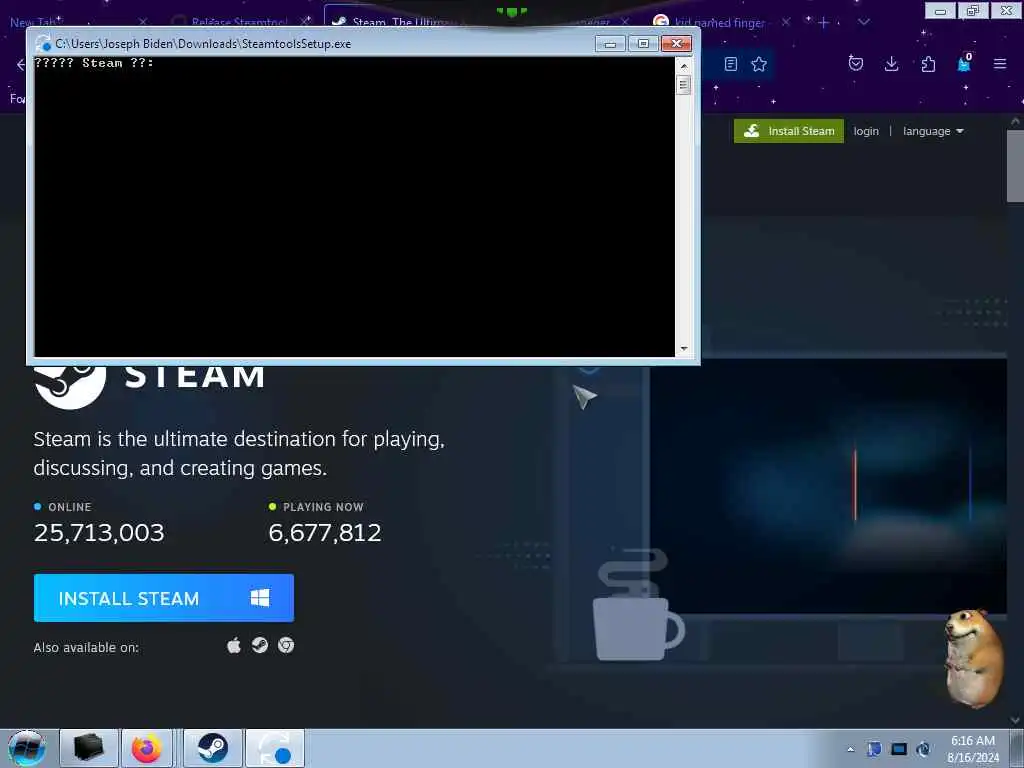Minimize the SteamtoolsSetup console window
This screenshot has height=768, width=1024.
point(611,44)
